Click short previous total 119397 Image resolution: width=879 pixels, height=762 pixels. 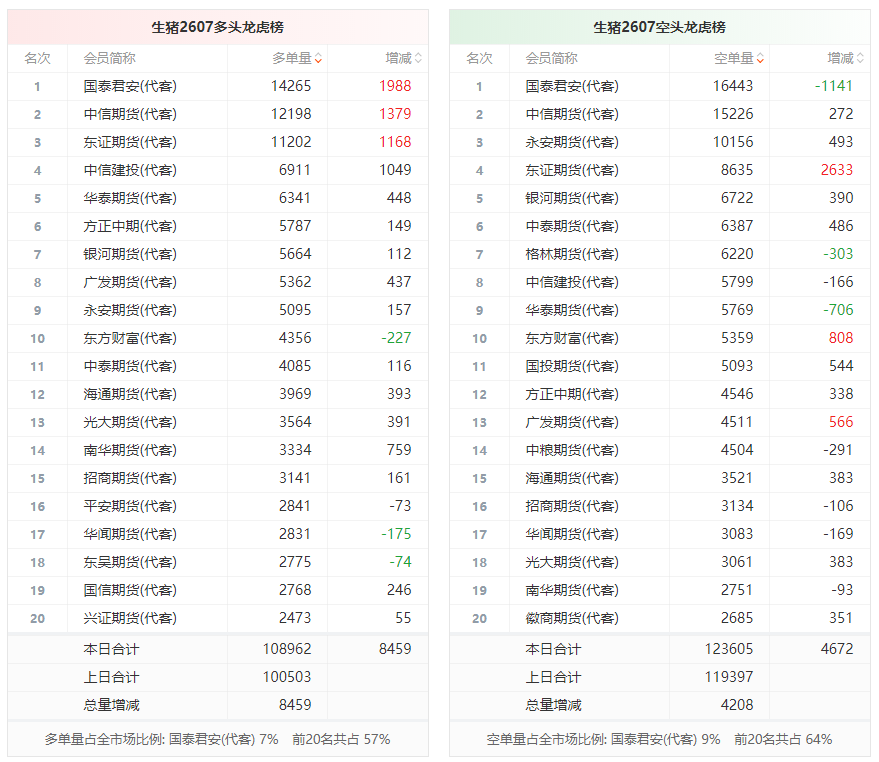click(x=729, y=677)
